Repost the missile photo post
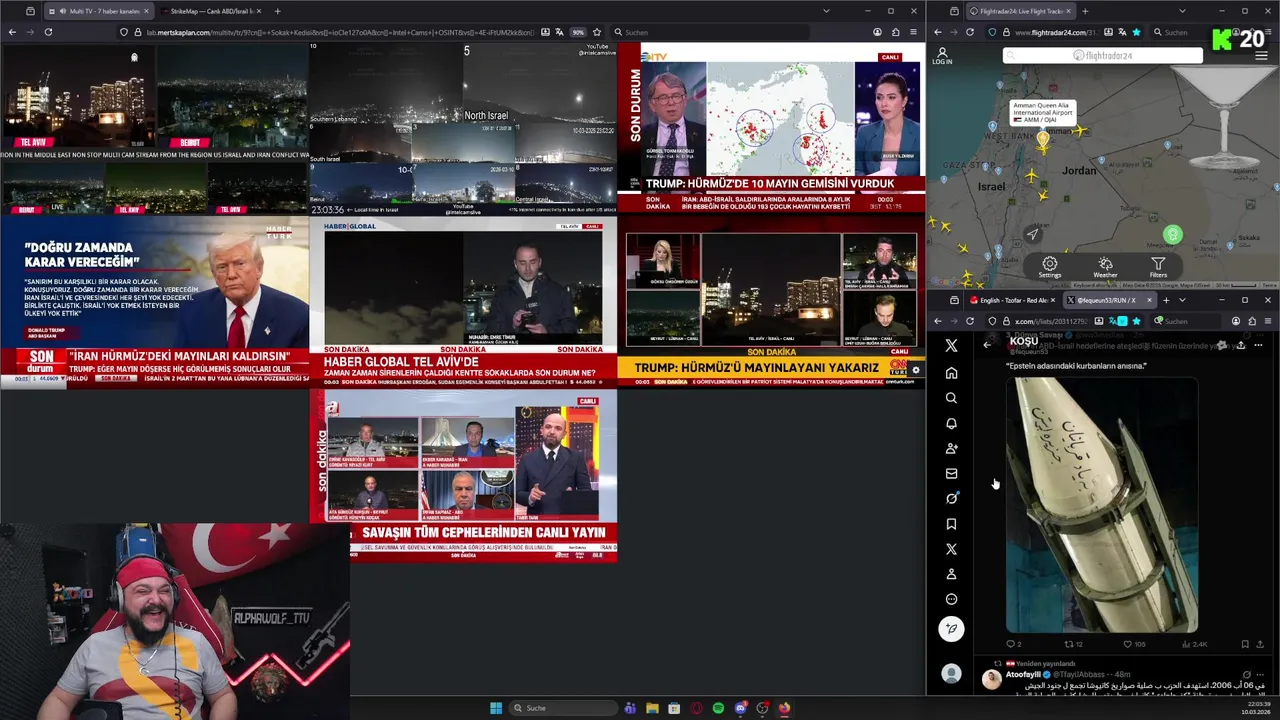1280x720 pixels. coord(1072,644)
